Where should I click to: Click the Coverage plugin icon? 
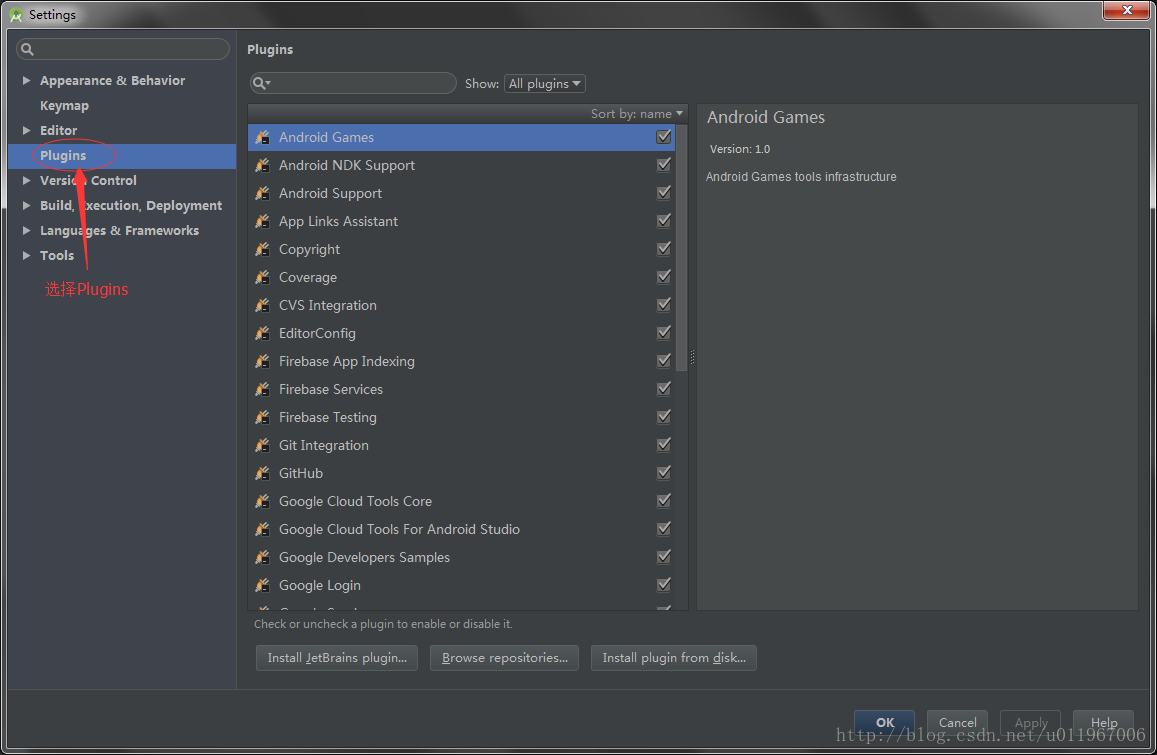point(262,277)
